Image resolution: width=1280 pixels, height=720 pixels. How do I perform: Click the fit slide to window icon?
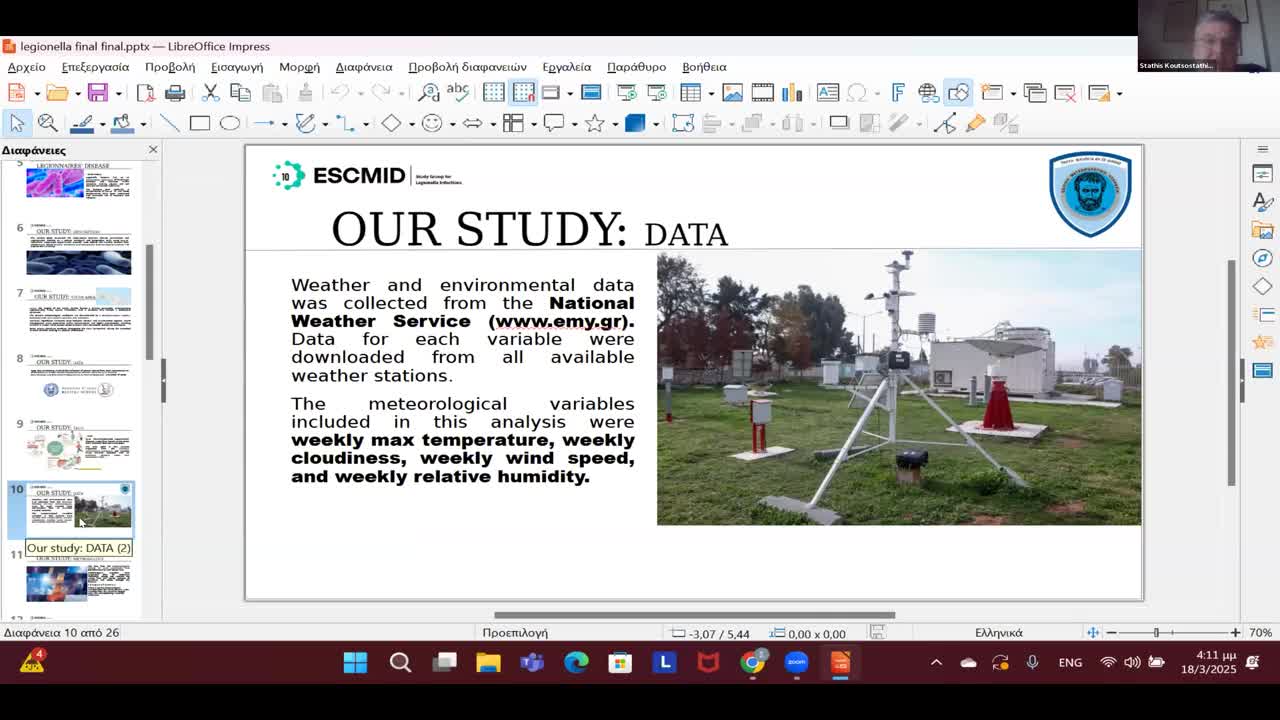(1093, 633)
